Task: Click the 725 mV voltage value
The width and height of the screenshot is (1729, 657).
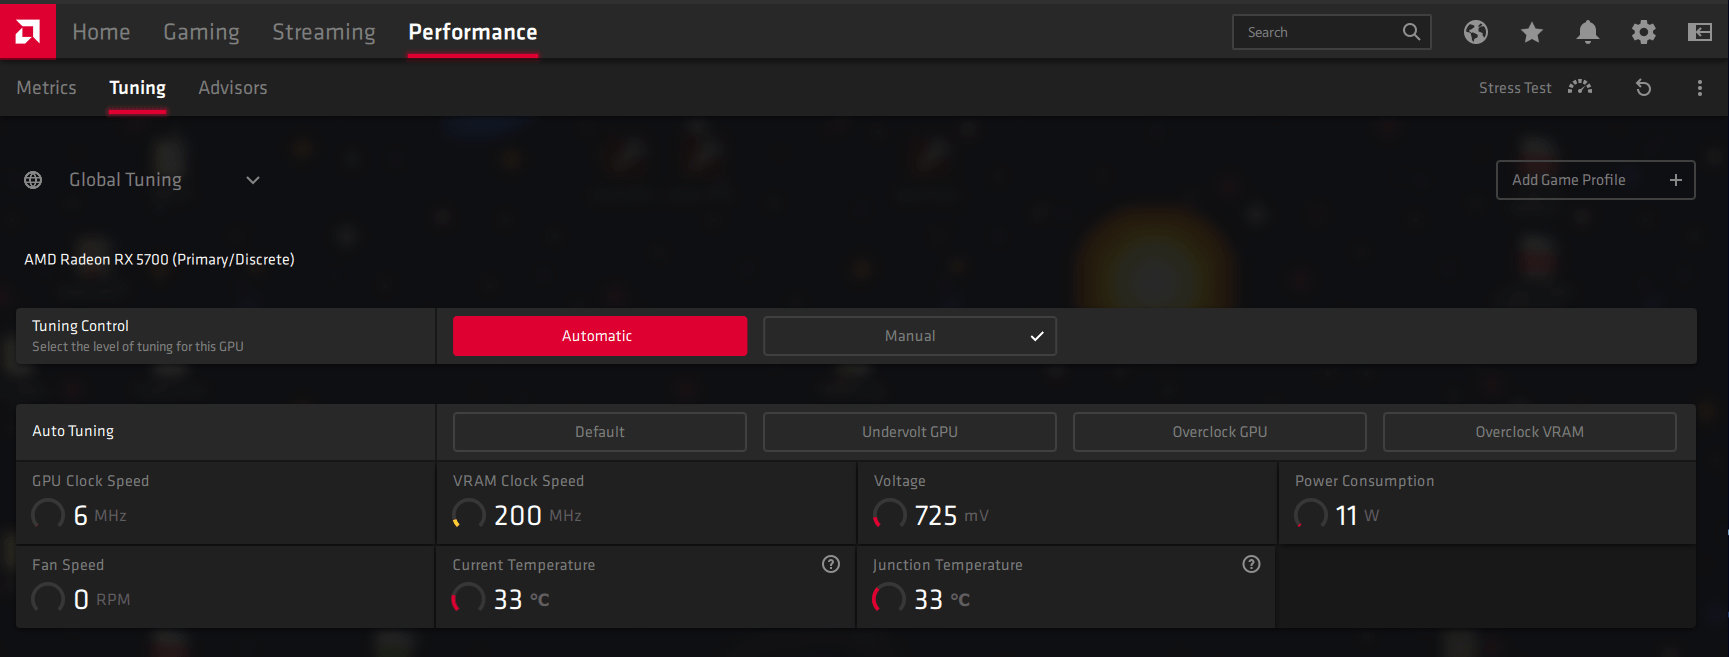Action: point(951,515)
